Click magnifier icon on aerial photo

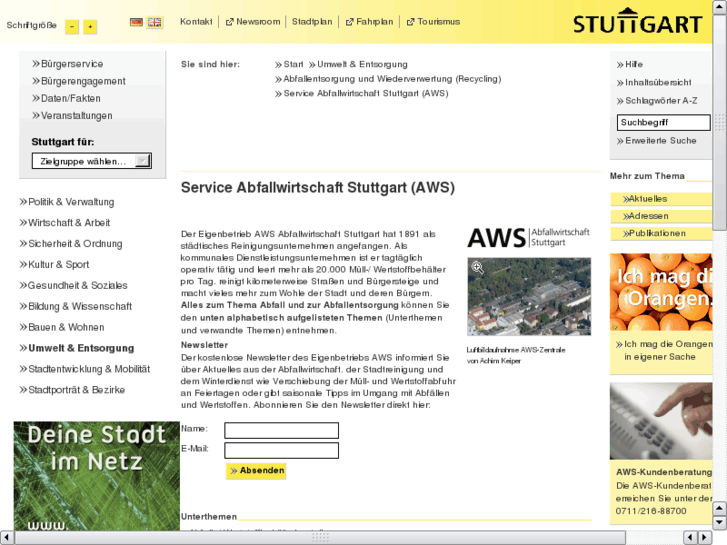point(478,267)
